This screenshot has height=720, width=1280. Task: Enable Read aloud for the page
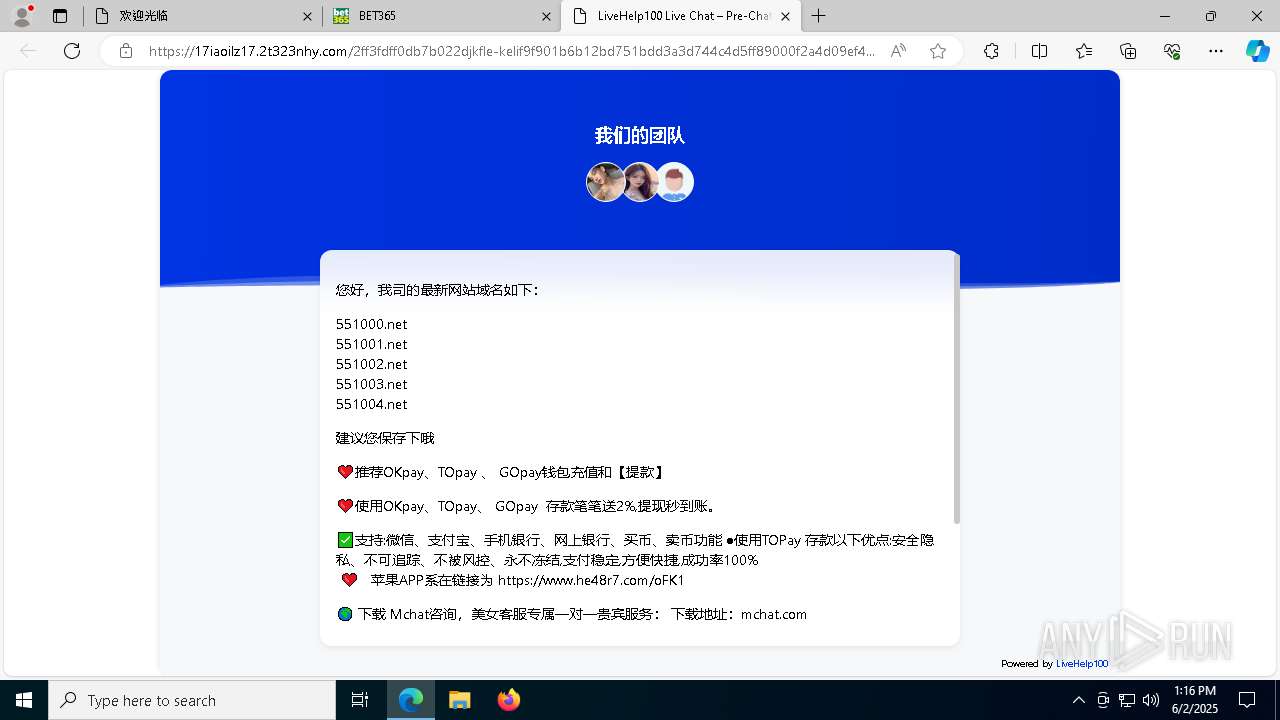click(898, 51)
